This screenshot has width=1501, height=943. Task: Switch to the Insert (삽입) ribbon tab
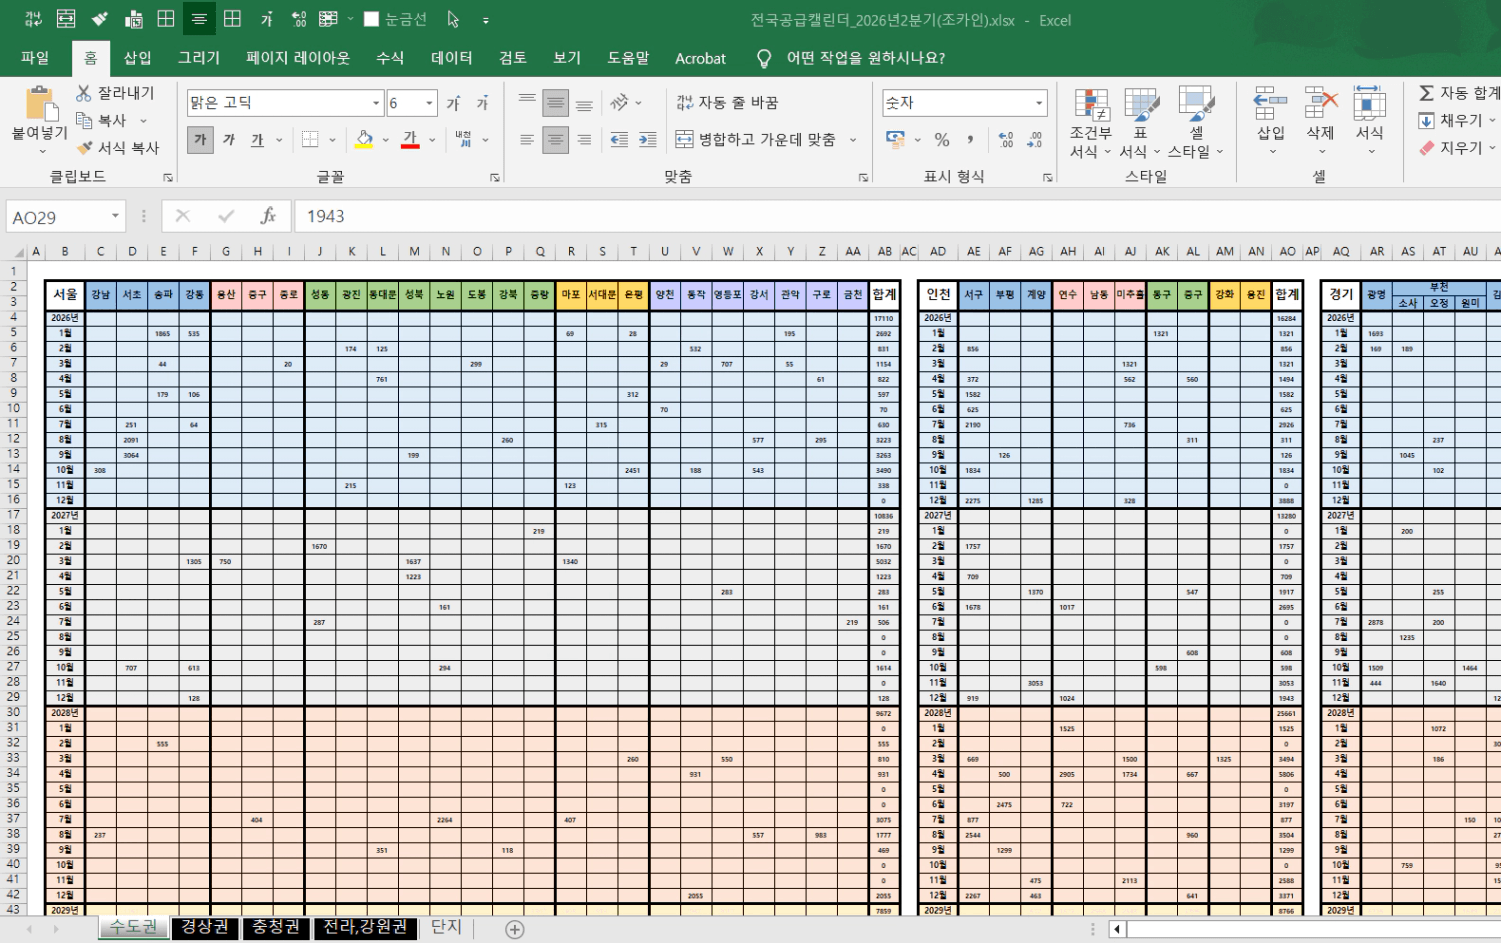tap(137, 58)
